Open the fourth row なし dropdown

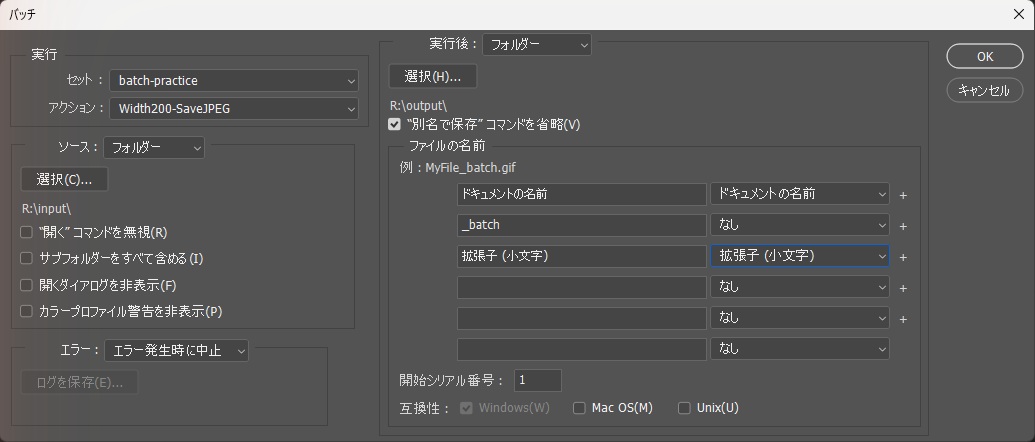[x=799, y=287]
